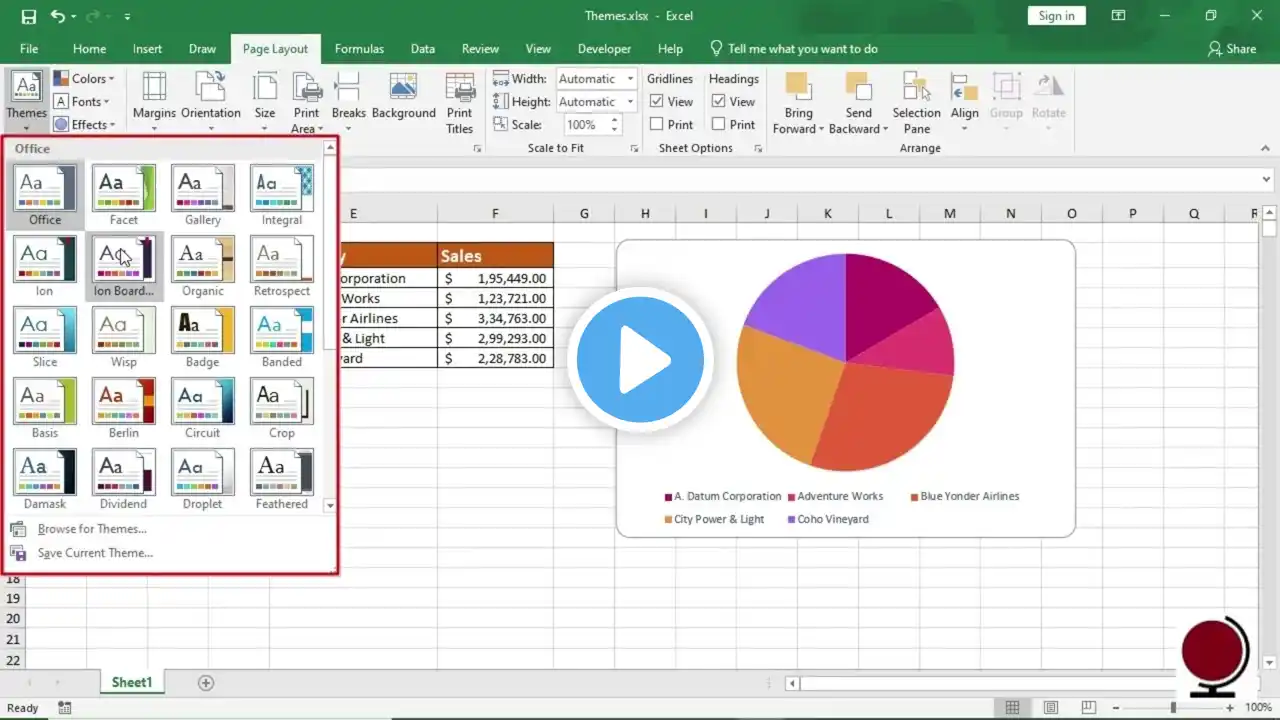Open the Developer tab
Viewport: 1280px width, 720px height.
[604, 49]
